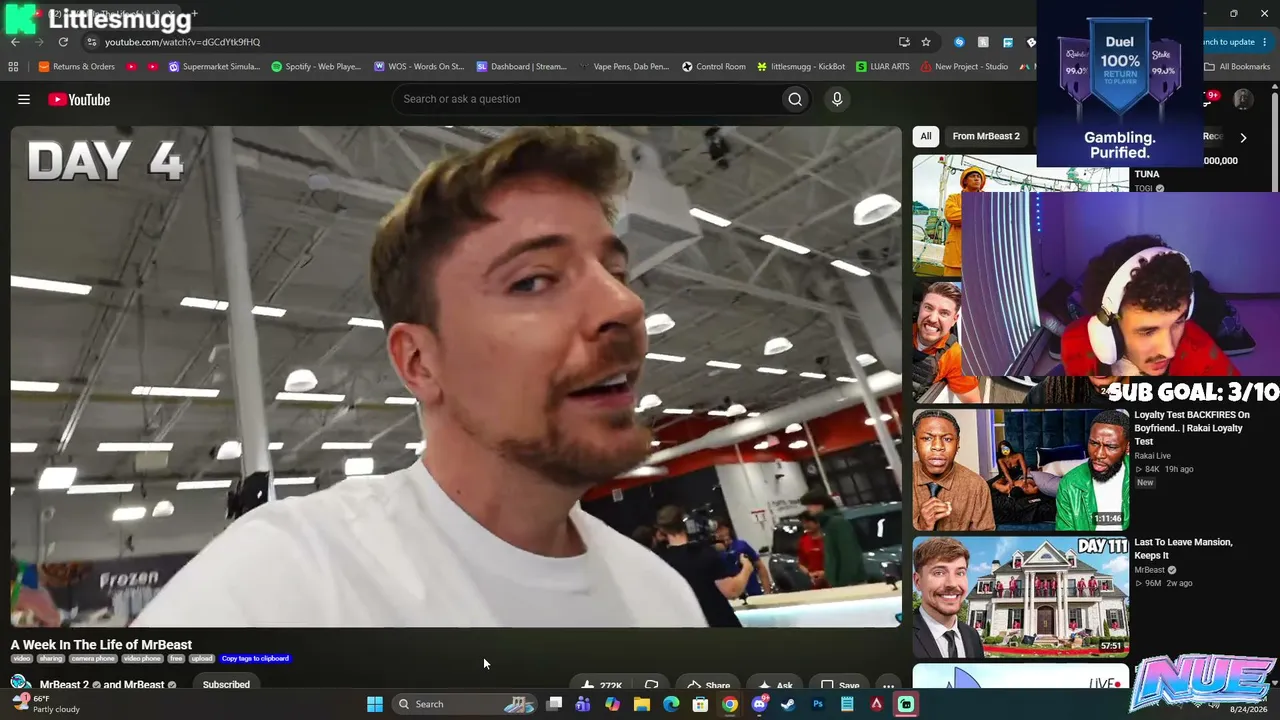Dislike the video with thumbs-down button
The image size is (1280, 720).
point(651,686)
